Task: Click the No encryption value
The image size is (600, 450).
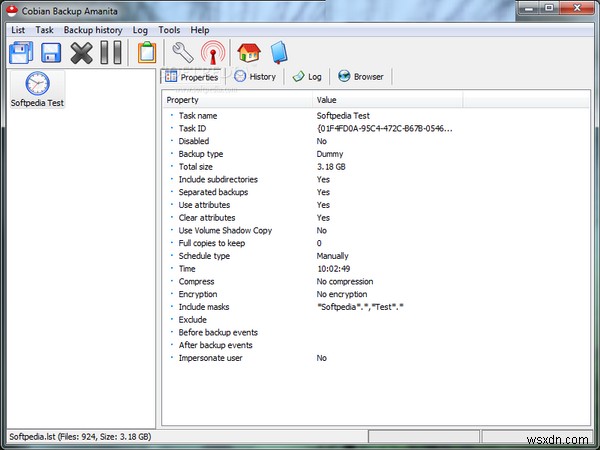Action: click(x=342, y=294)
